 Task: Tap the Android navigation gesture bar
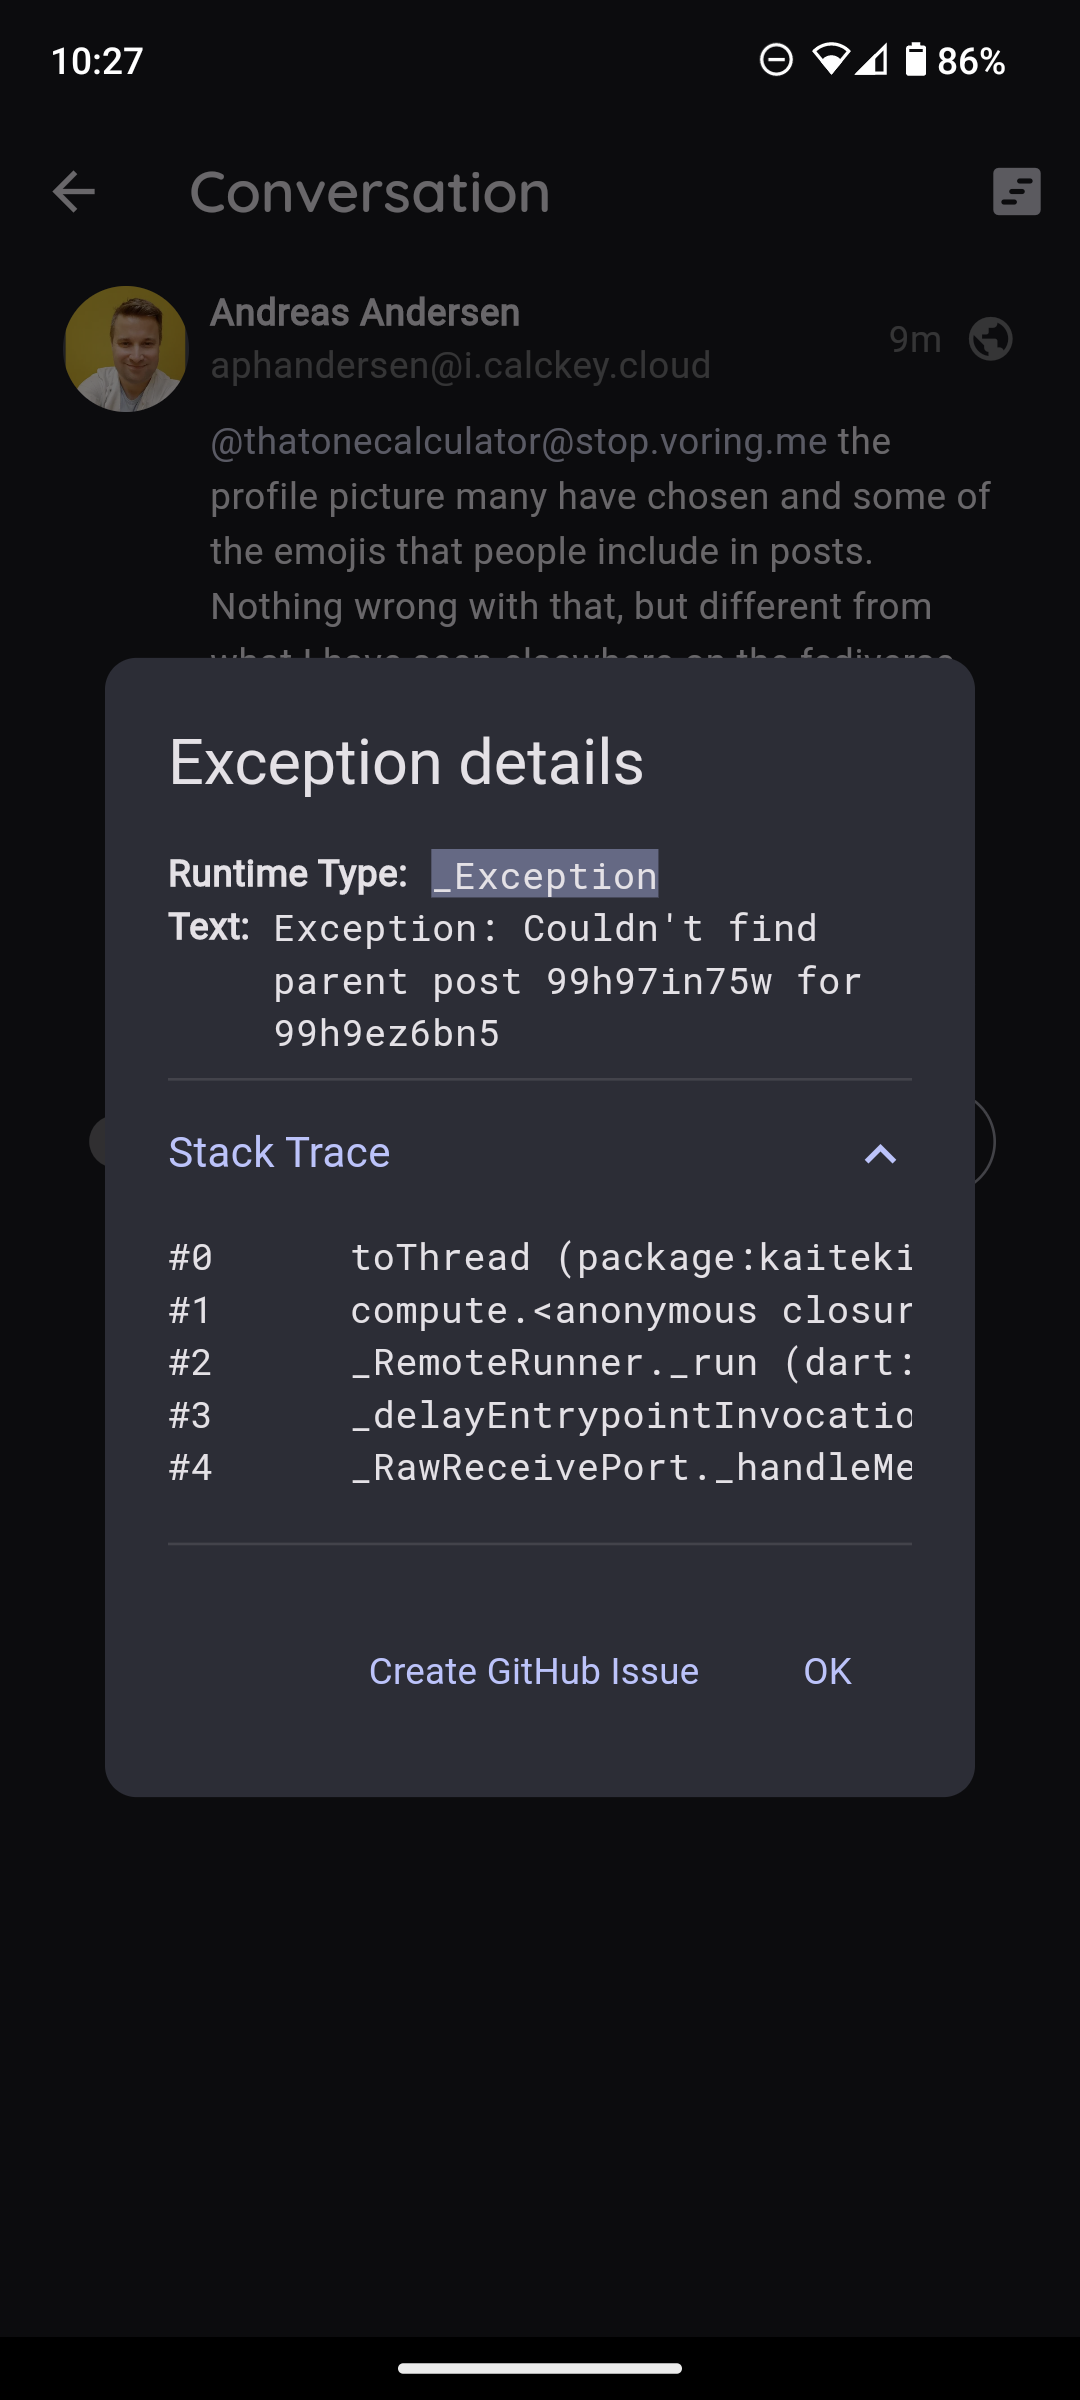[540, 2368]
